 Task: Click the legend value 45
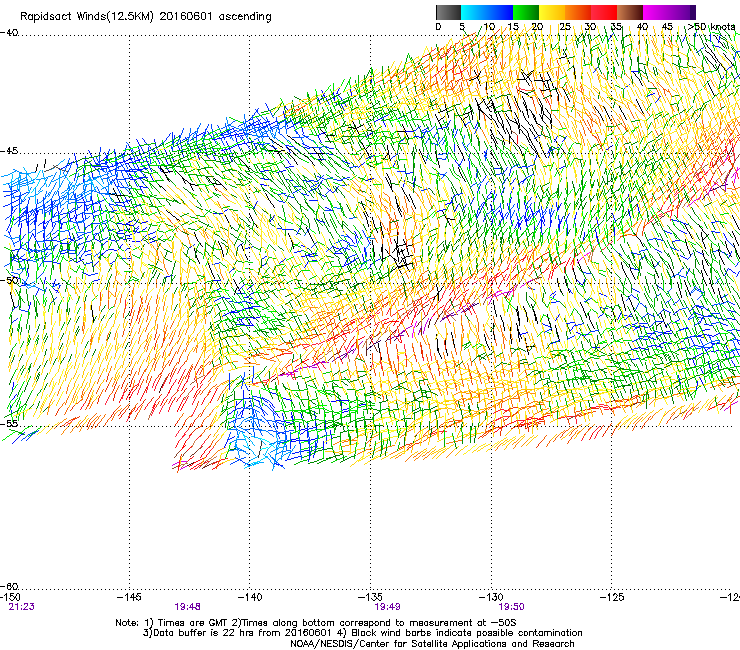[667, 27]
